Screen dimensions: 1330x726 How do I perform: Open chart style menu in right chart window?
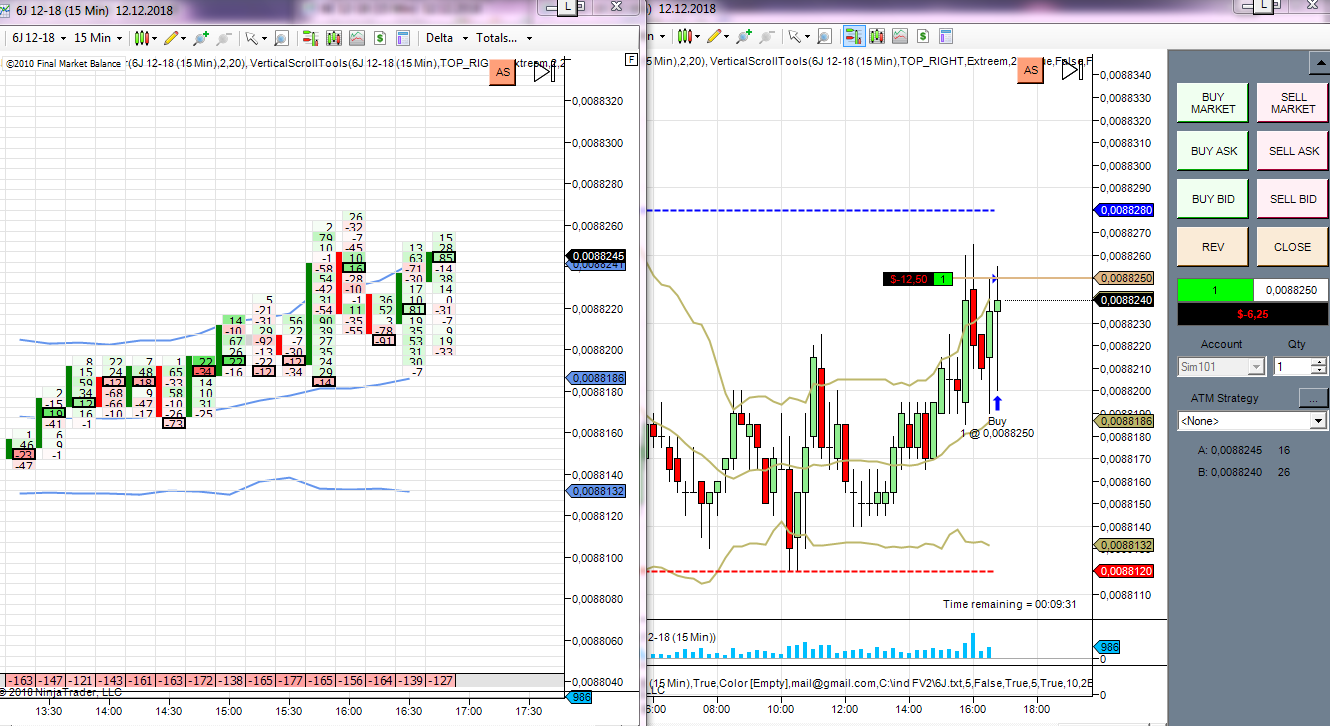(x=687, y=38)
